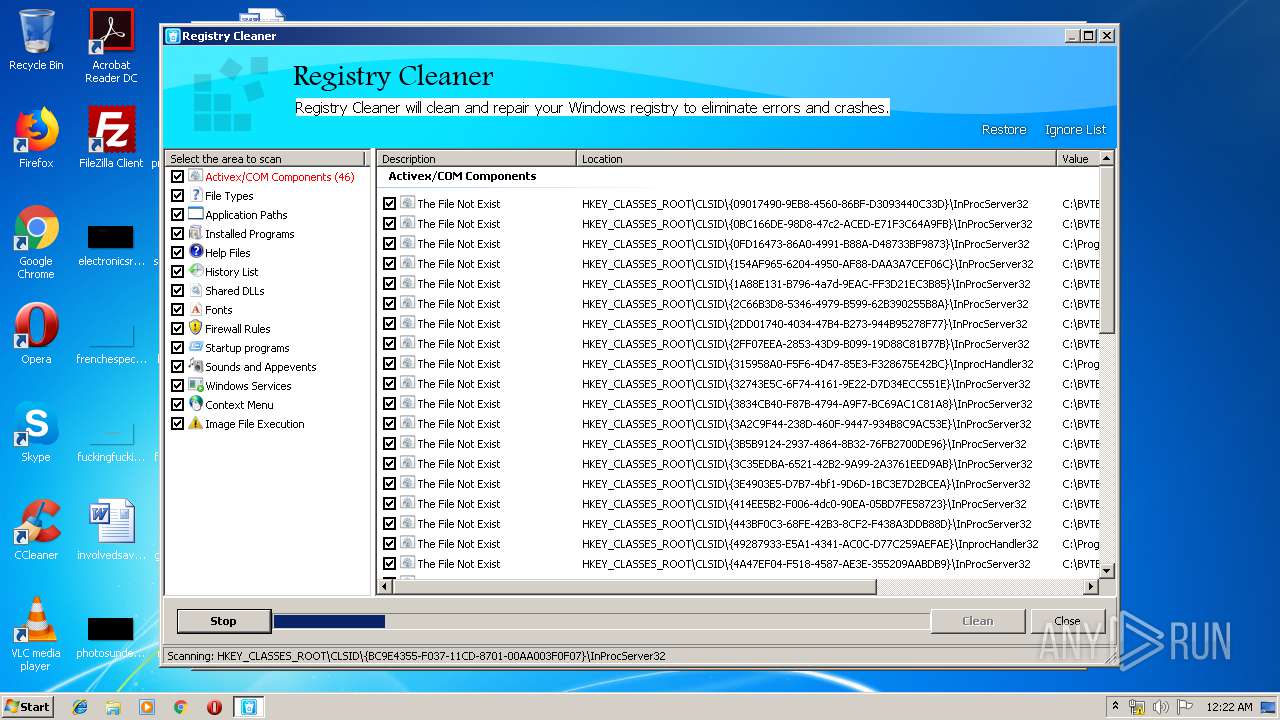The image size is (1280, 720).
Task: Click the taskbar clock showing 12:22 AM
Action: click(x=1229, y=706)
